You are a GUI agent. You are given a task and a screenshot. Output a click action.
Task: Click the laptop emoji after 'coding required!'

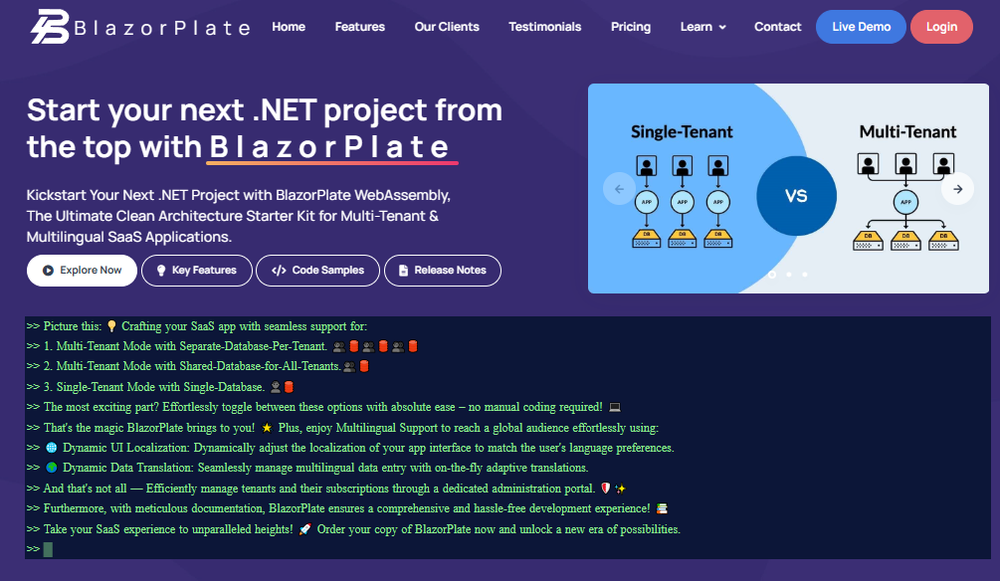coord(615,407)
